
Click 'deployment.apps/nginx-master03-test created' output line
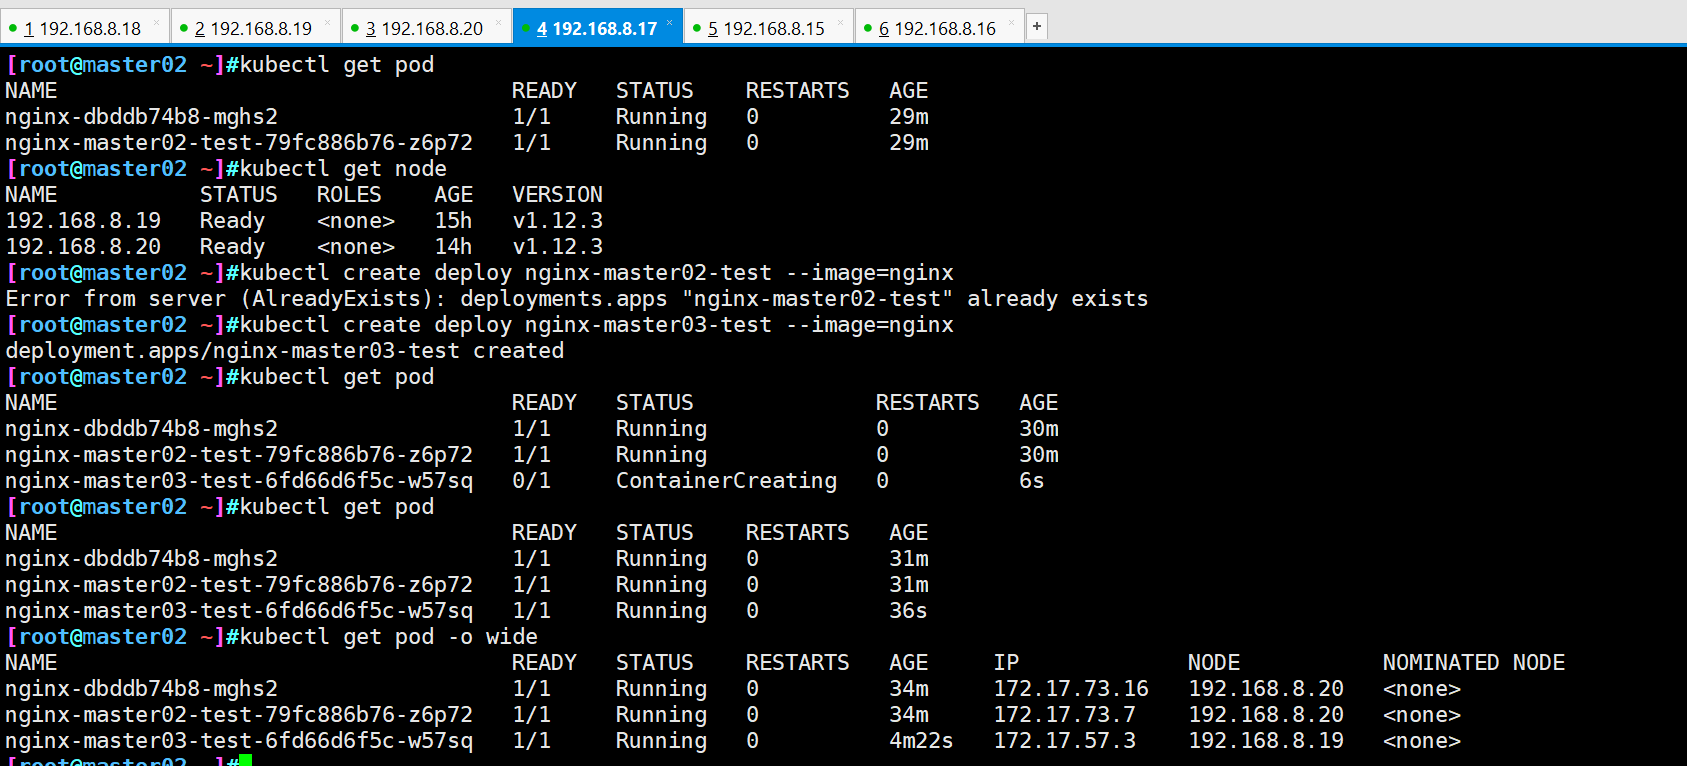[x=285, y=350]
